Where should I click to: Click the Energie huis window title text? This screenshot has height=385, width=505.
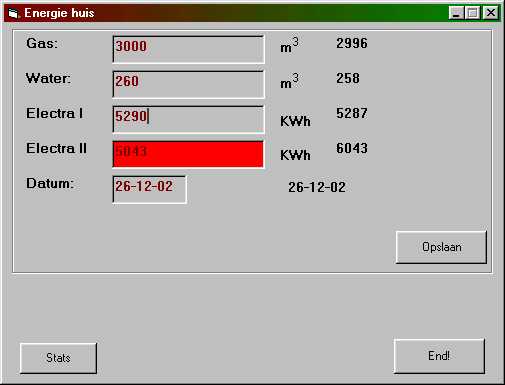(59, 13)
